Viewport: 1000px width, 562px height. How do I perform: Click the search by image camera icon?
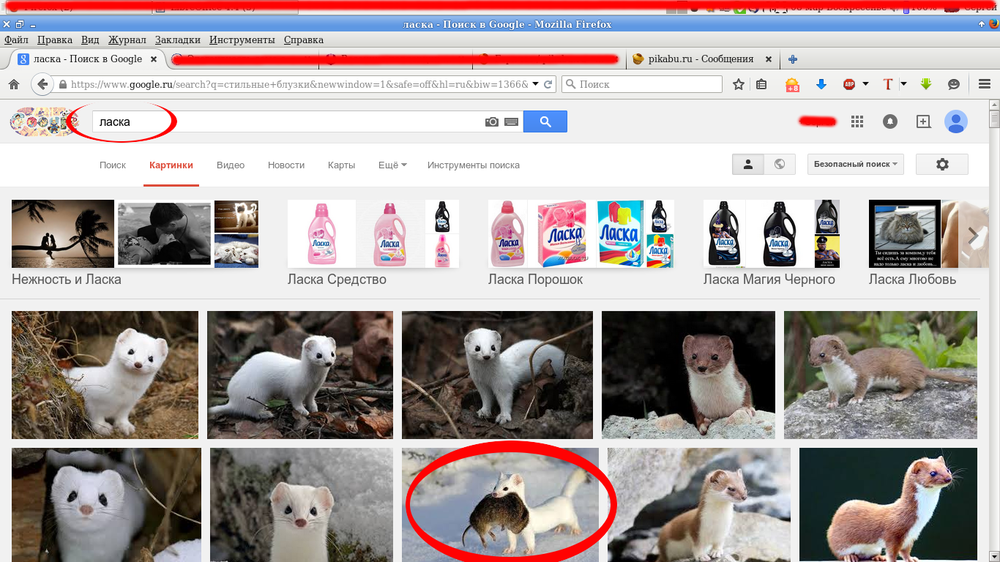coord(491,122)
